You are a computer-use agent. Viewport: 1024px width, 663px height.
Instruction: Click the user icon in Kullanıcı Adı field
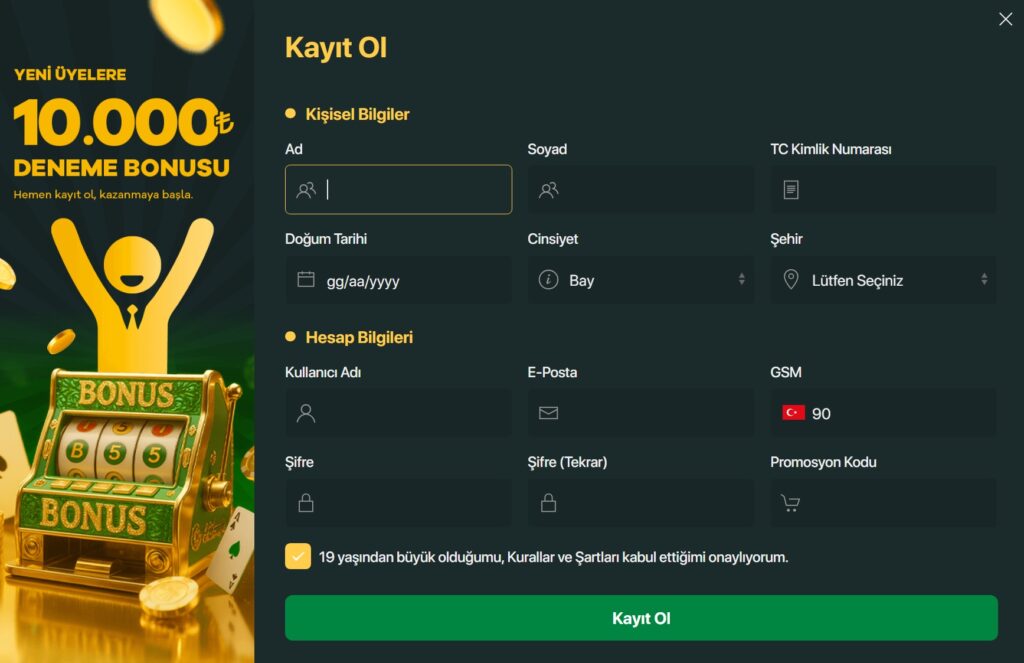pos(306,413)
